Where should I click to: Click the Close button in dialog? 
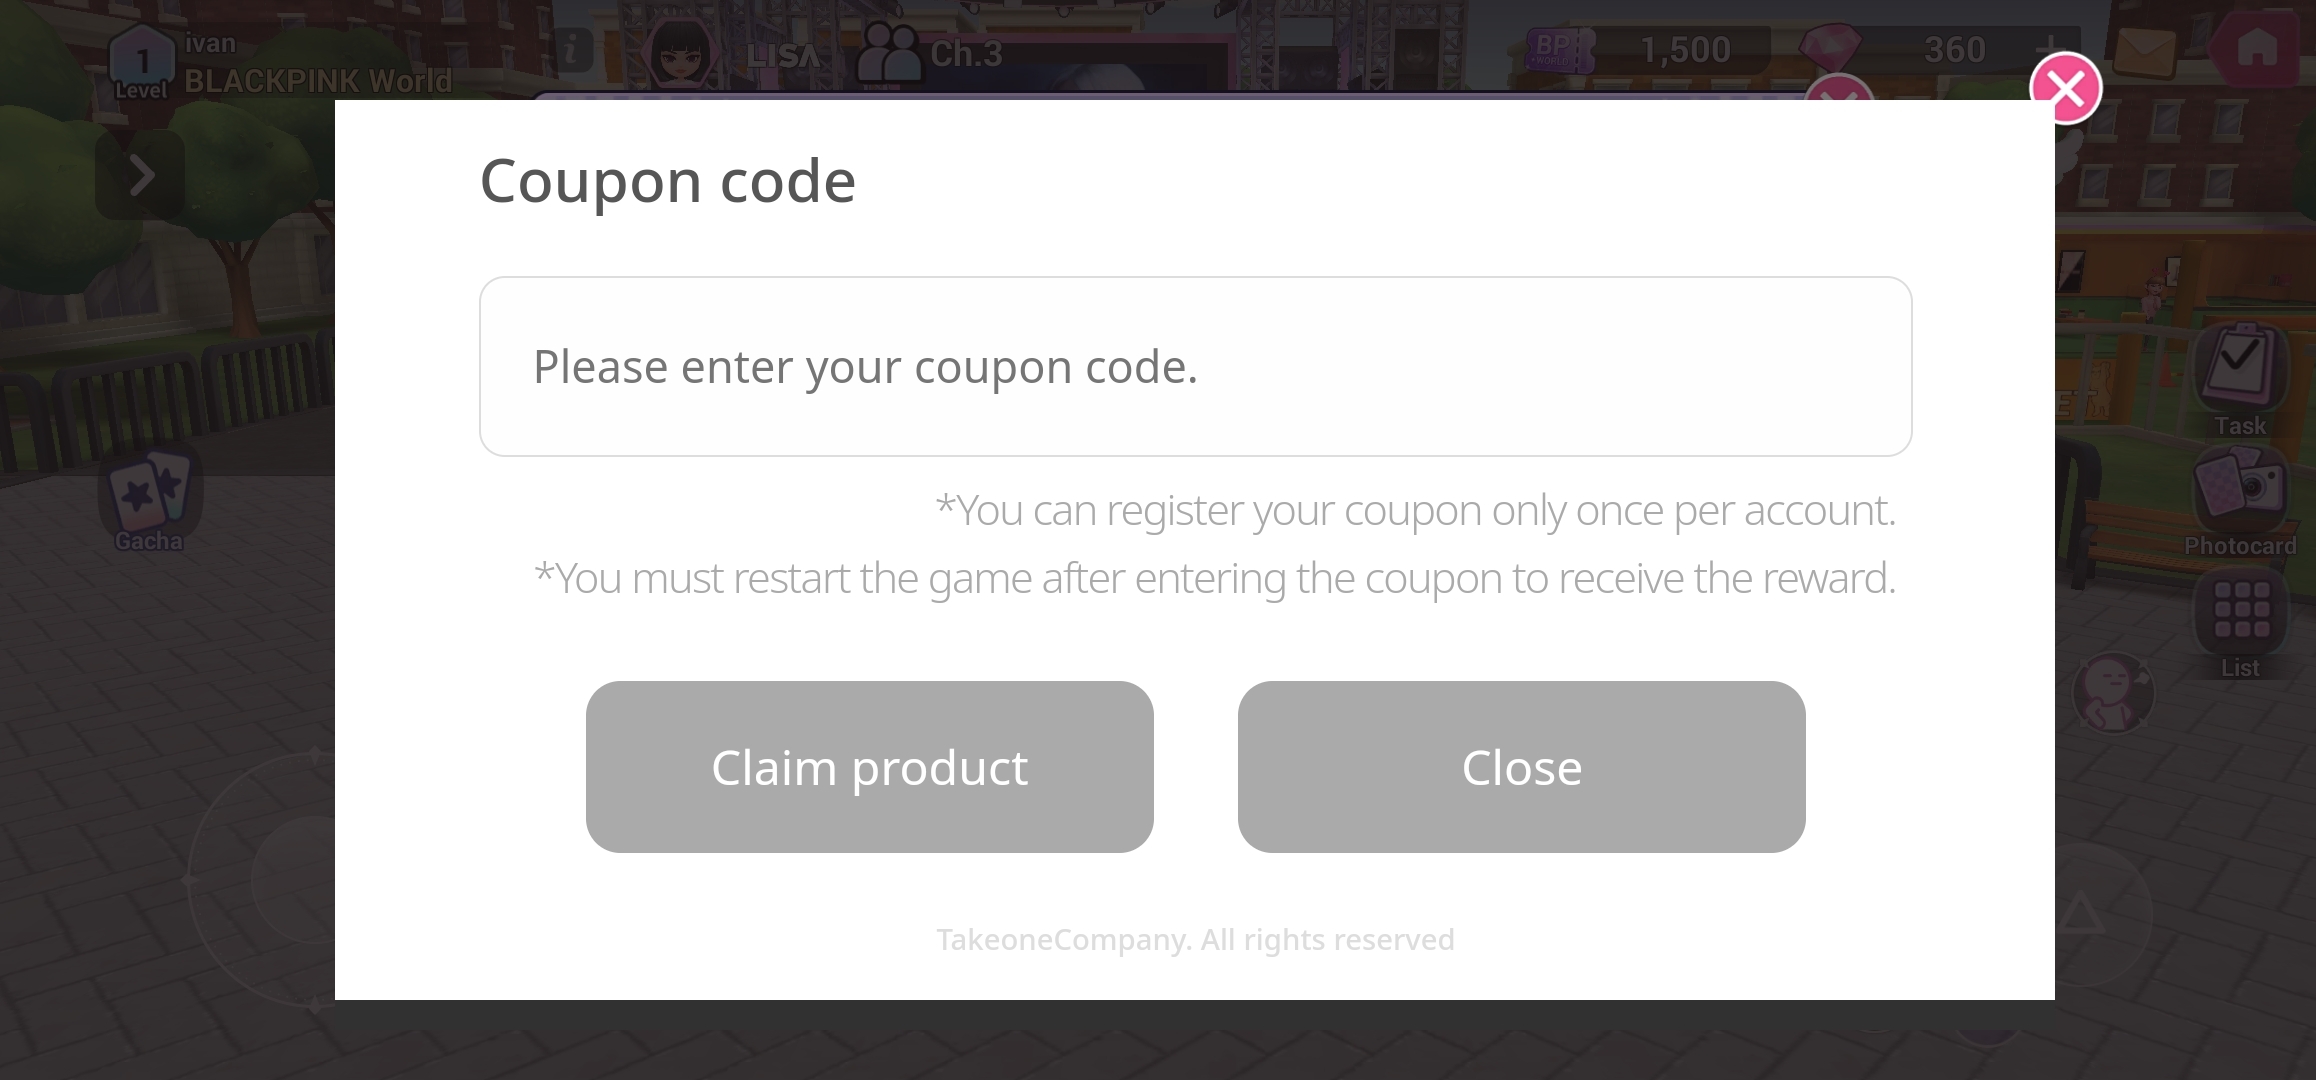coord(1521,767)
